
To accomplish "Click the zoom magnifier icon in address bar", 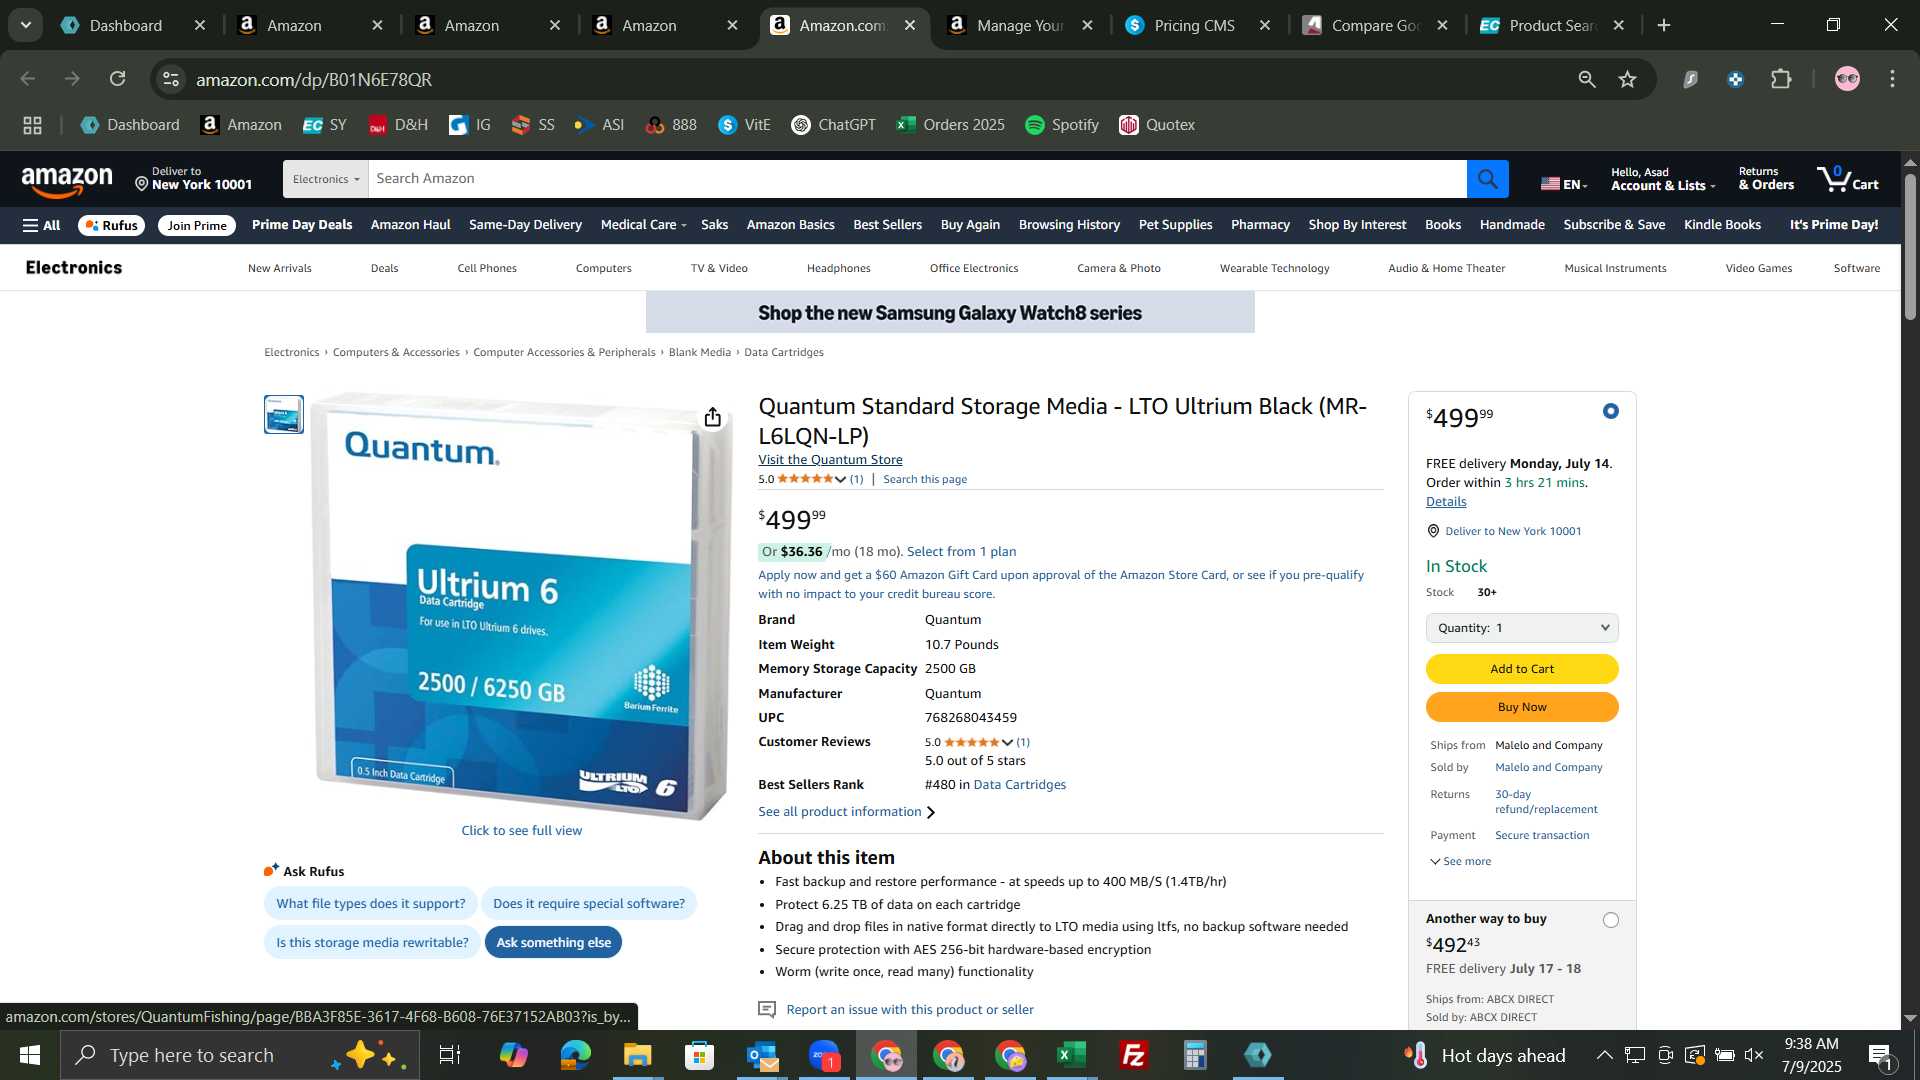I will click(1586, 79).
